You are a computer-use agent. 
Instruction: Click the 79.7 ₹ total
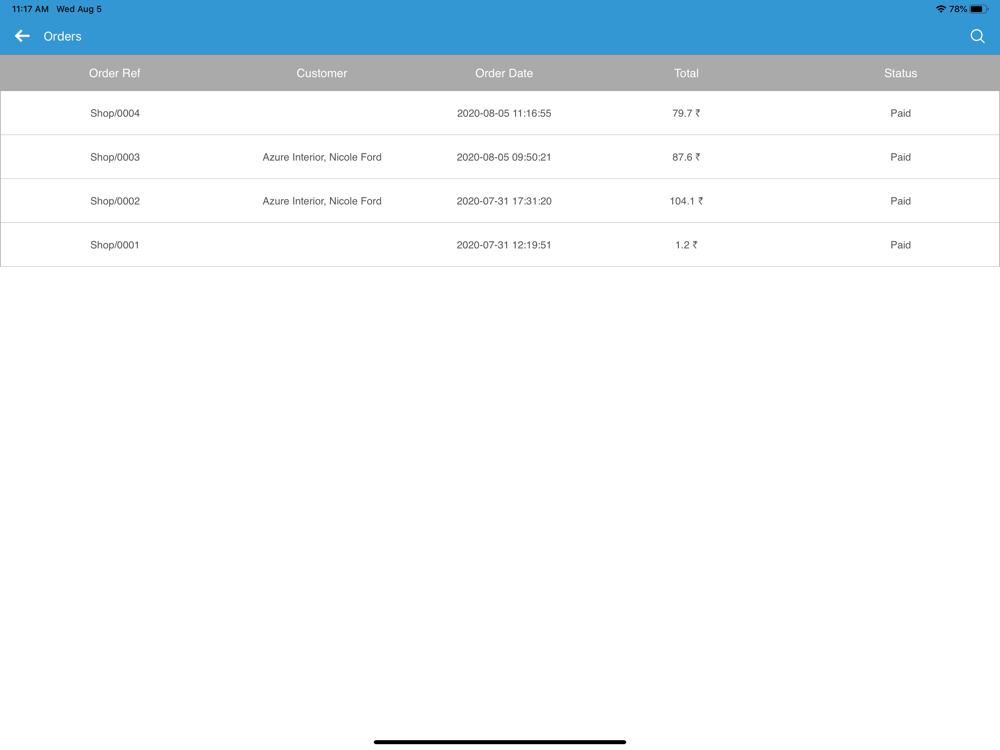click(x=686, y=113)
